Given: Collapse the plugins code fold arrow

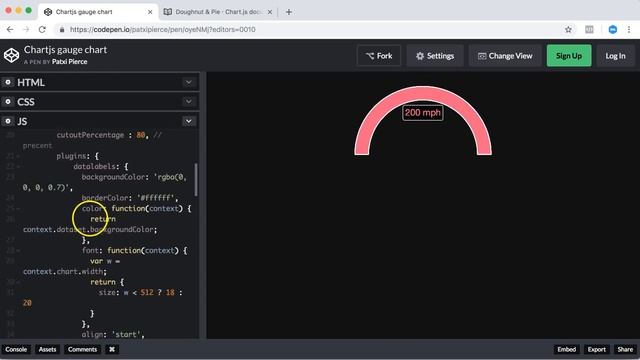Looking at the screenshot, I should (x=18, y=156).
